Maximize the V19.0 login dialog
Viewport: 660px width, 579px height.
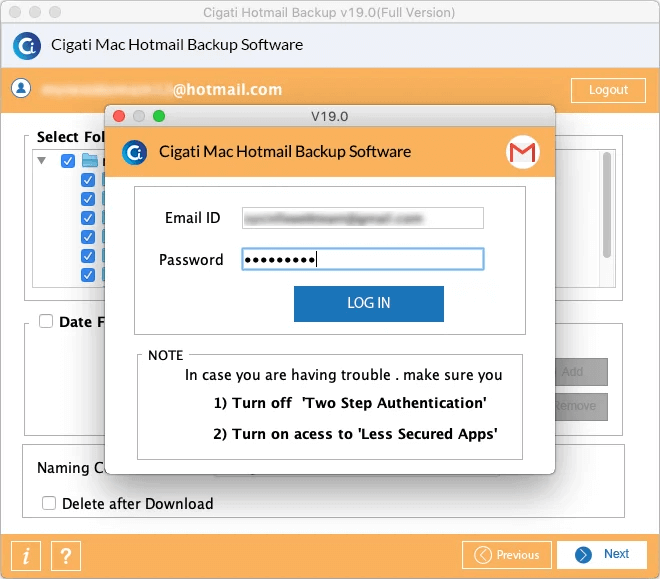tap(159, 116)
